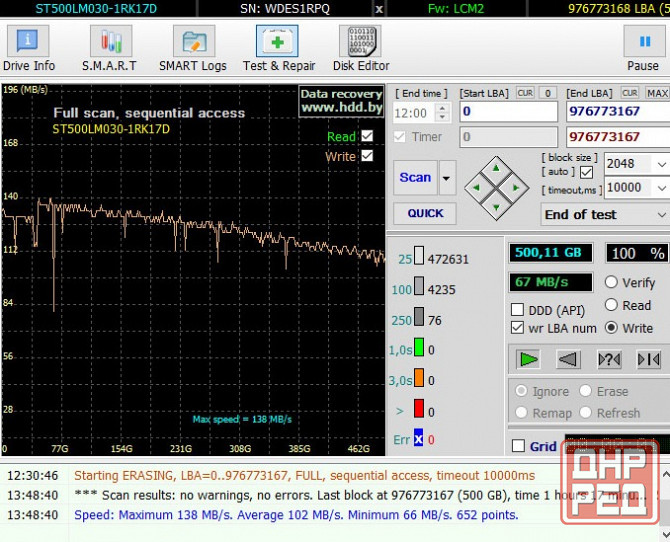Image resolution: width=670 pixels, height=542 pixels.
Task: Click the right arrow on navigation diamond
Action: (516, 187)
